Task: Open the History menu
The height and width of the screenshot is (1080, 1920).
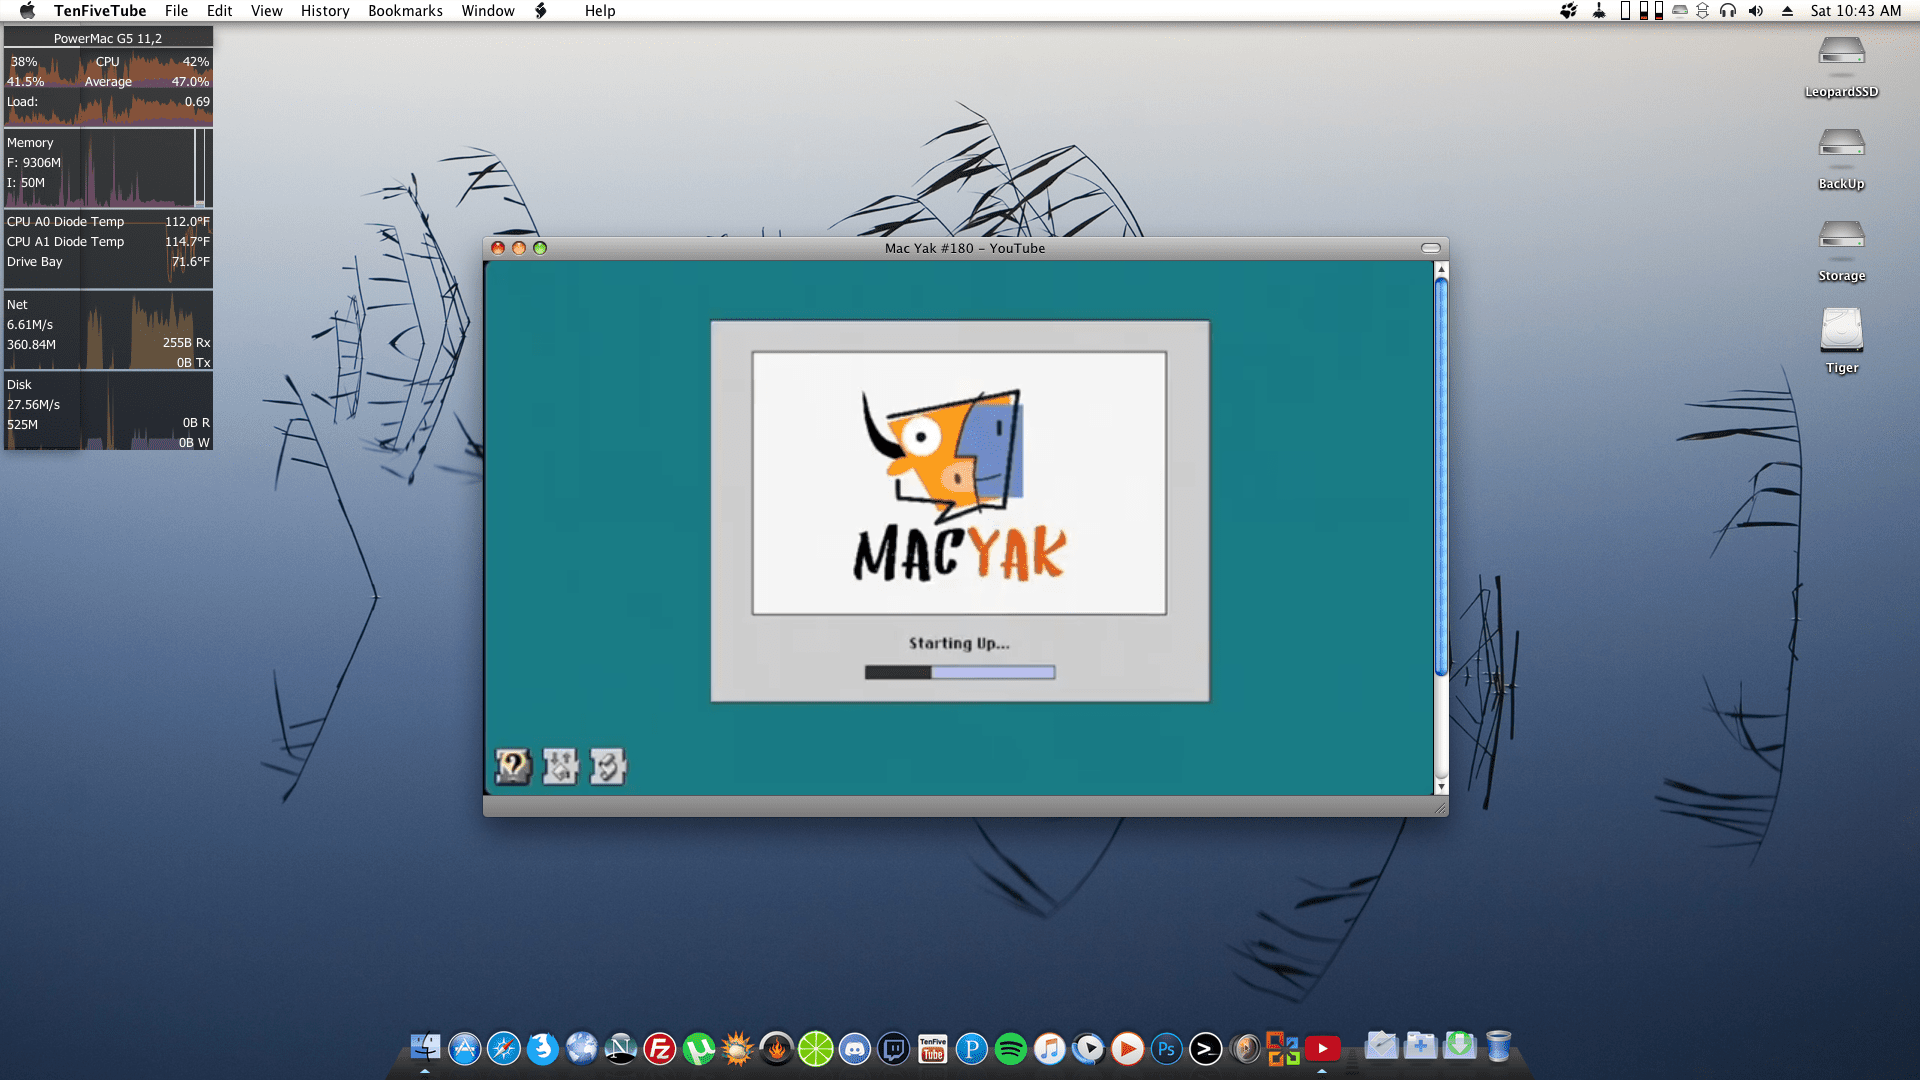Action: (325, 11)
